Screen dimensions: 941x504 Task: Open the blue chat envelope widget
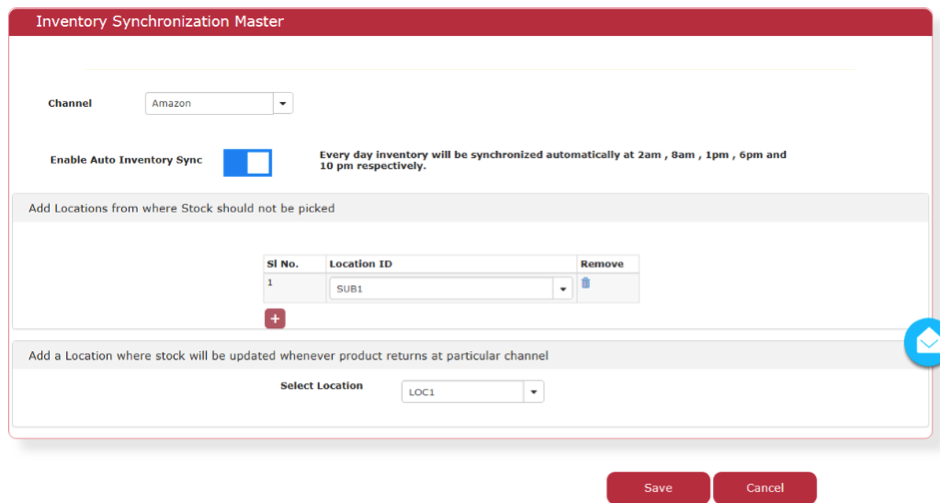click(925, 342)
